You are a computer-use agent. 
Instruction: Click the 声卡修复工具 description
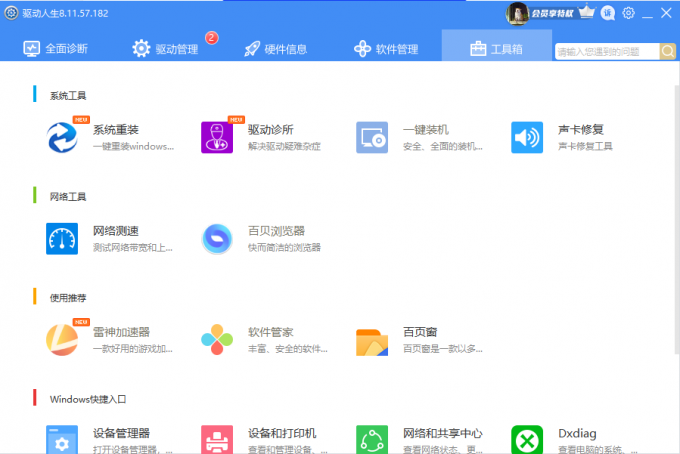click(x=585, y=147)
